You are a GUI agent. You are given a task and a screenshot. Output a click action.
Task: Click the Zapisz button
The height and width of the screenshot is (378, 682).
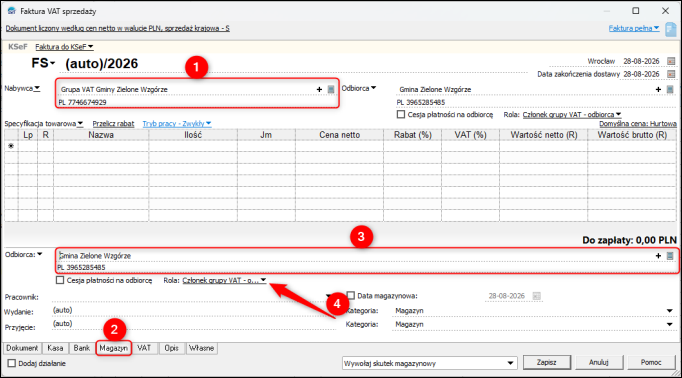[x=547, y=362]
